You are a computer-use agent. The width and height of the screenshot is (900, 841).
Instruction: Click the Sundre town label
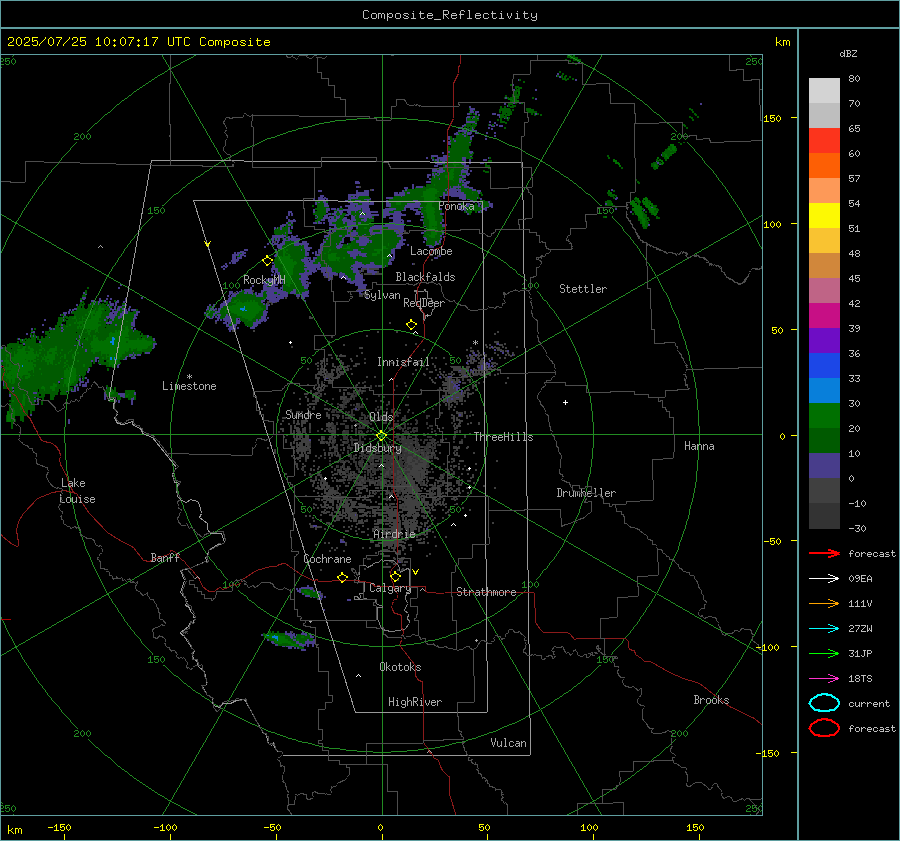303,414
